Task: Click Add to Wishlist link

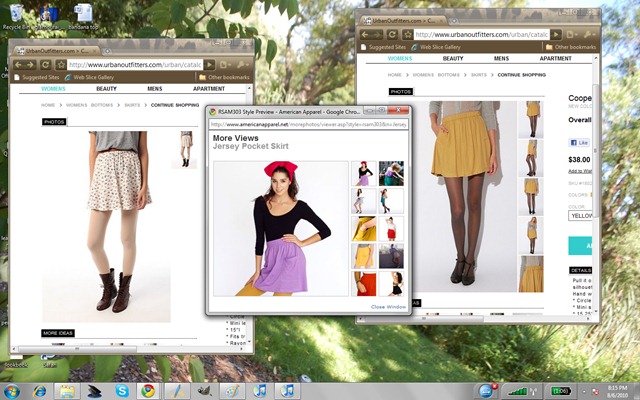Action: [580, 171]
